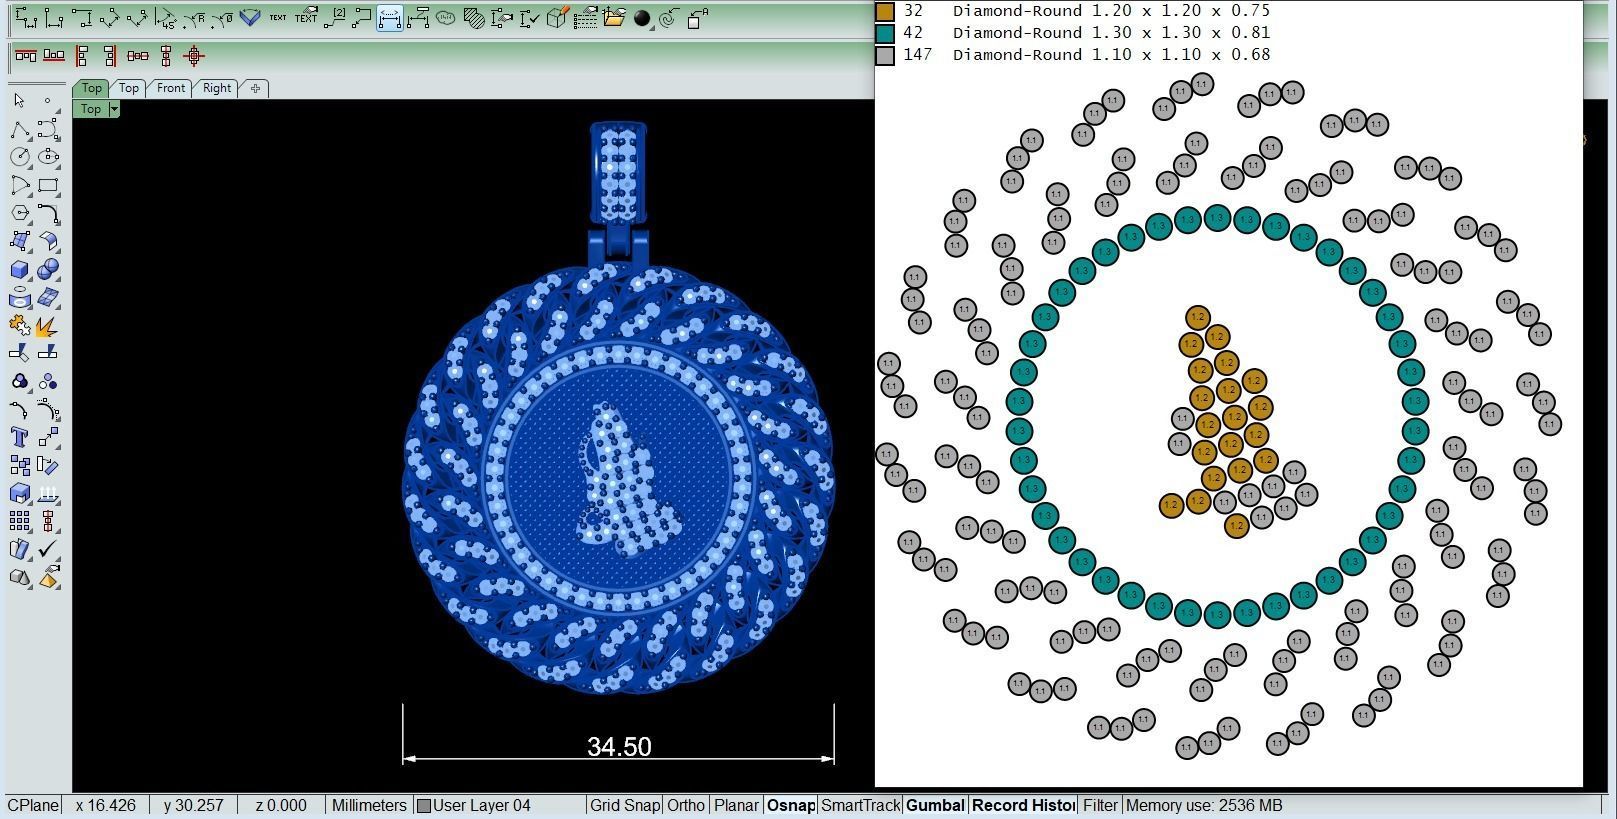
Task: Click the Align Bottom icon
Action: point(54,56)
